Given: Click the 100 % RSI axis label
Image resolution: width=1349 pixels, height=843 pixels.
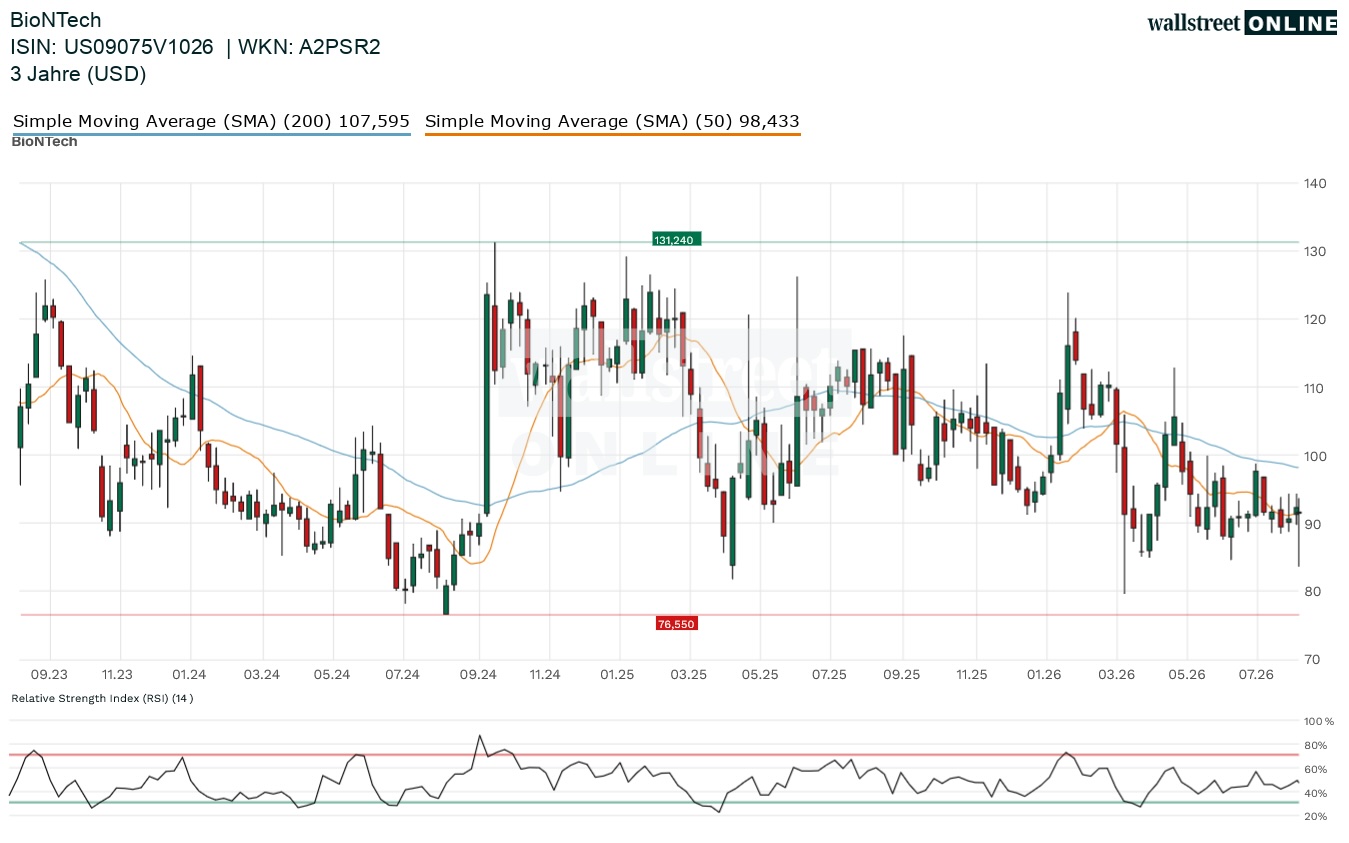Looking at the screenshot, I should pos(1319,721).
